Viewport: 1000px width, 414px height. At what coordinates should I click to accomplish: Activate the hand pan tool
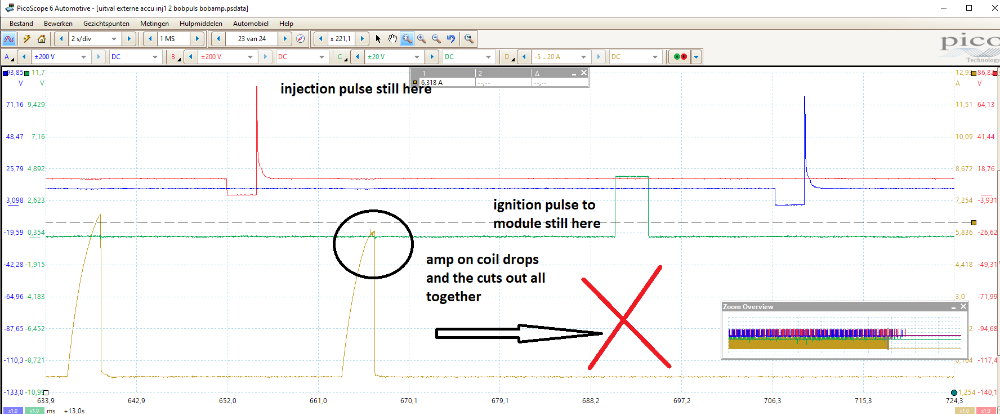pos(392,38)
